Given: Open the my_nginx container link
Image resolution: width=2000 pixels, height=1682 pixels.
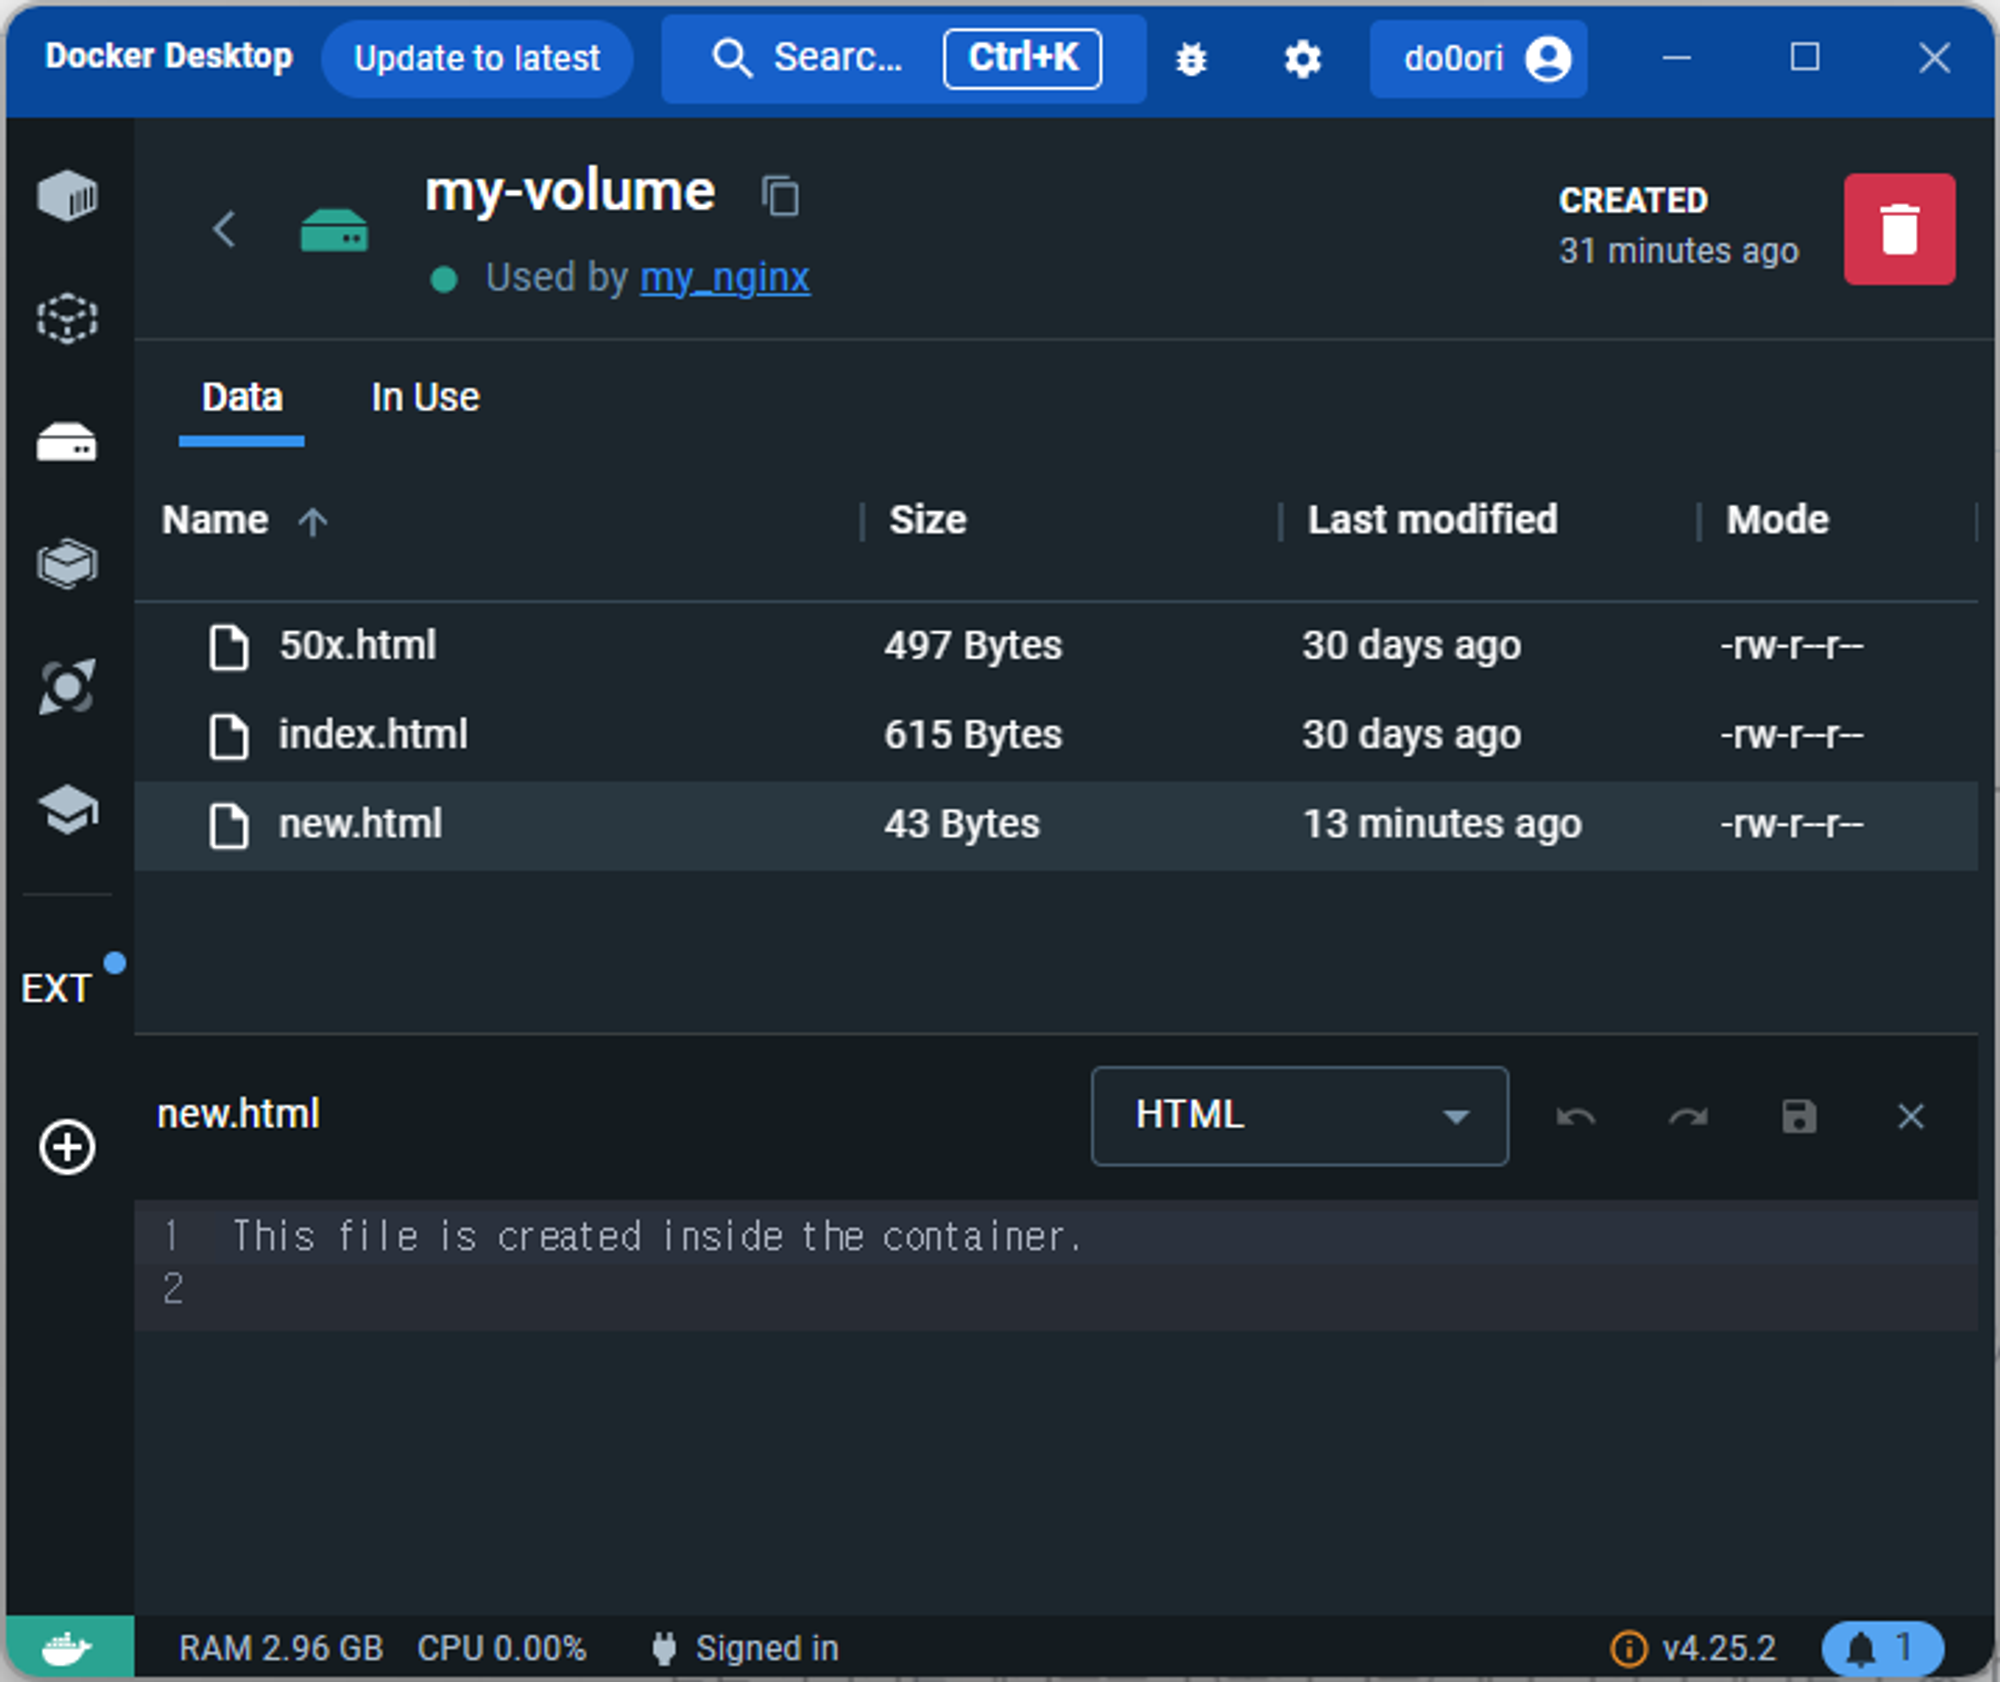Looking at the screenshot, I should [x=725, y=277].
